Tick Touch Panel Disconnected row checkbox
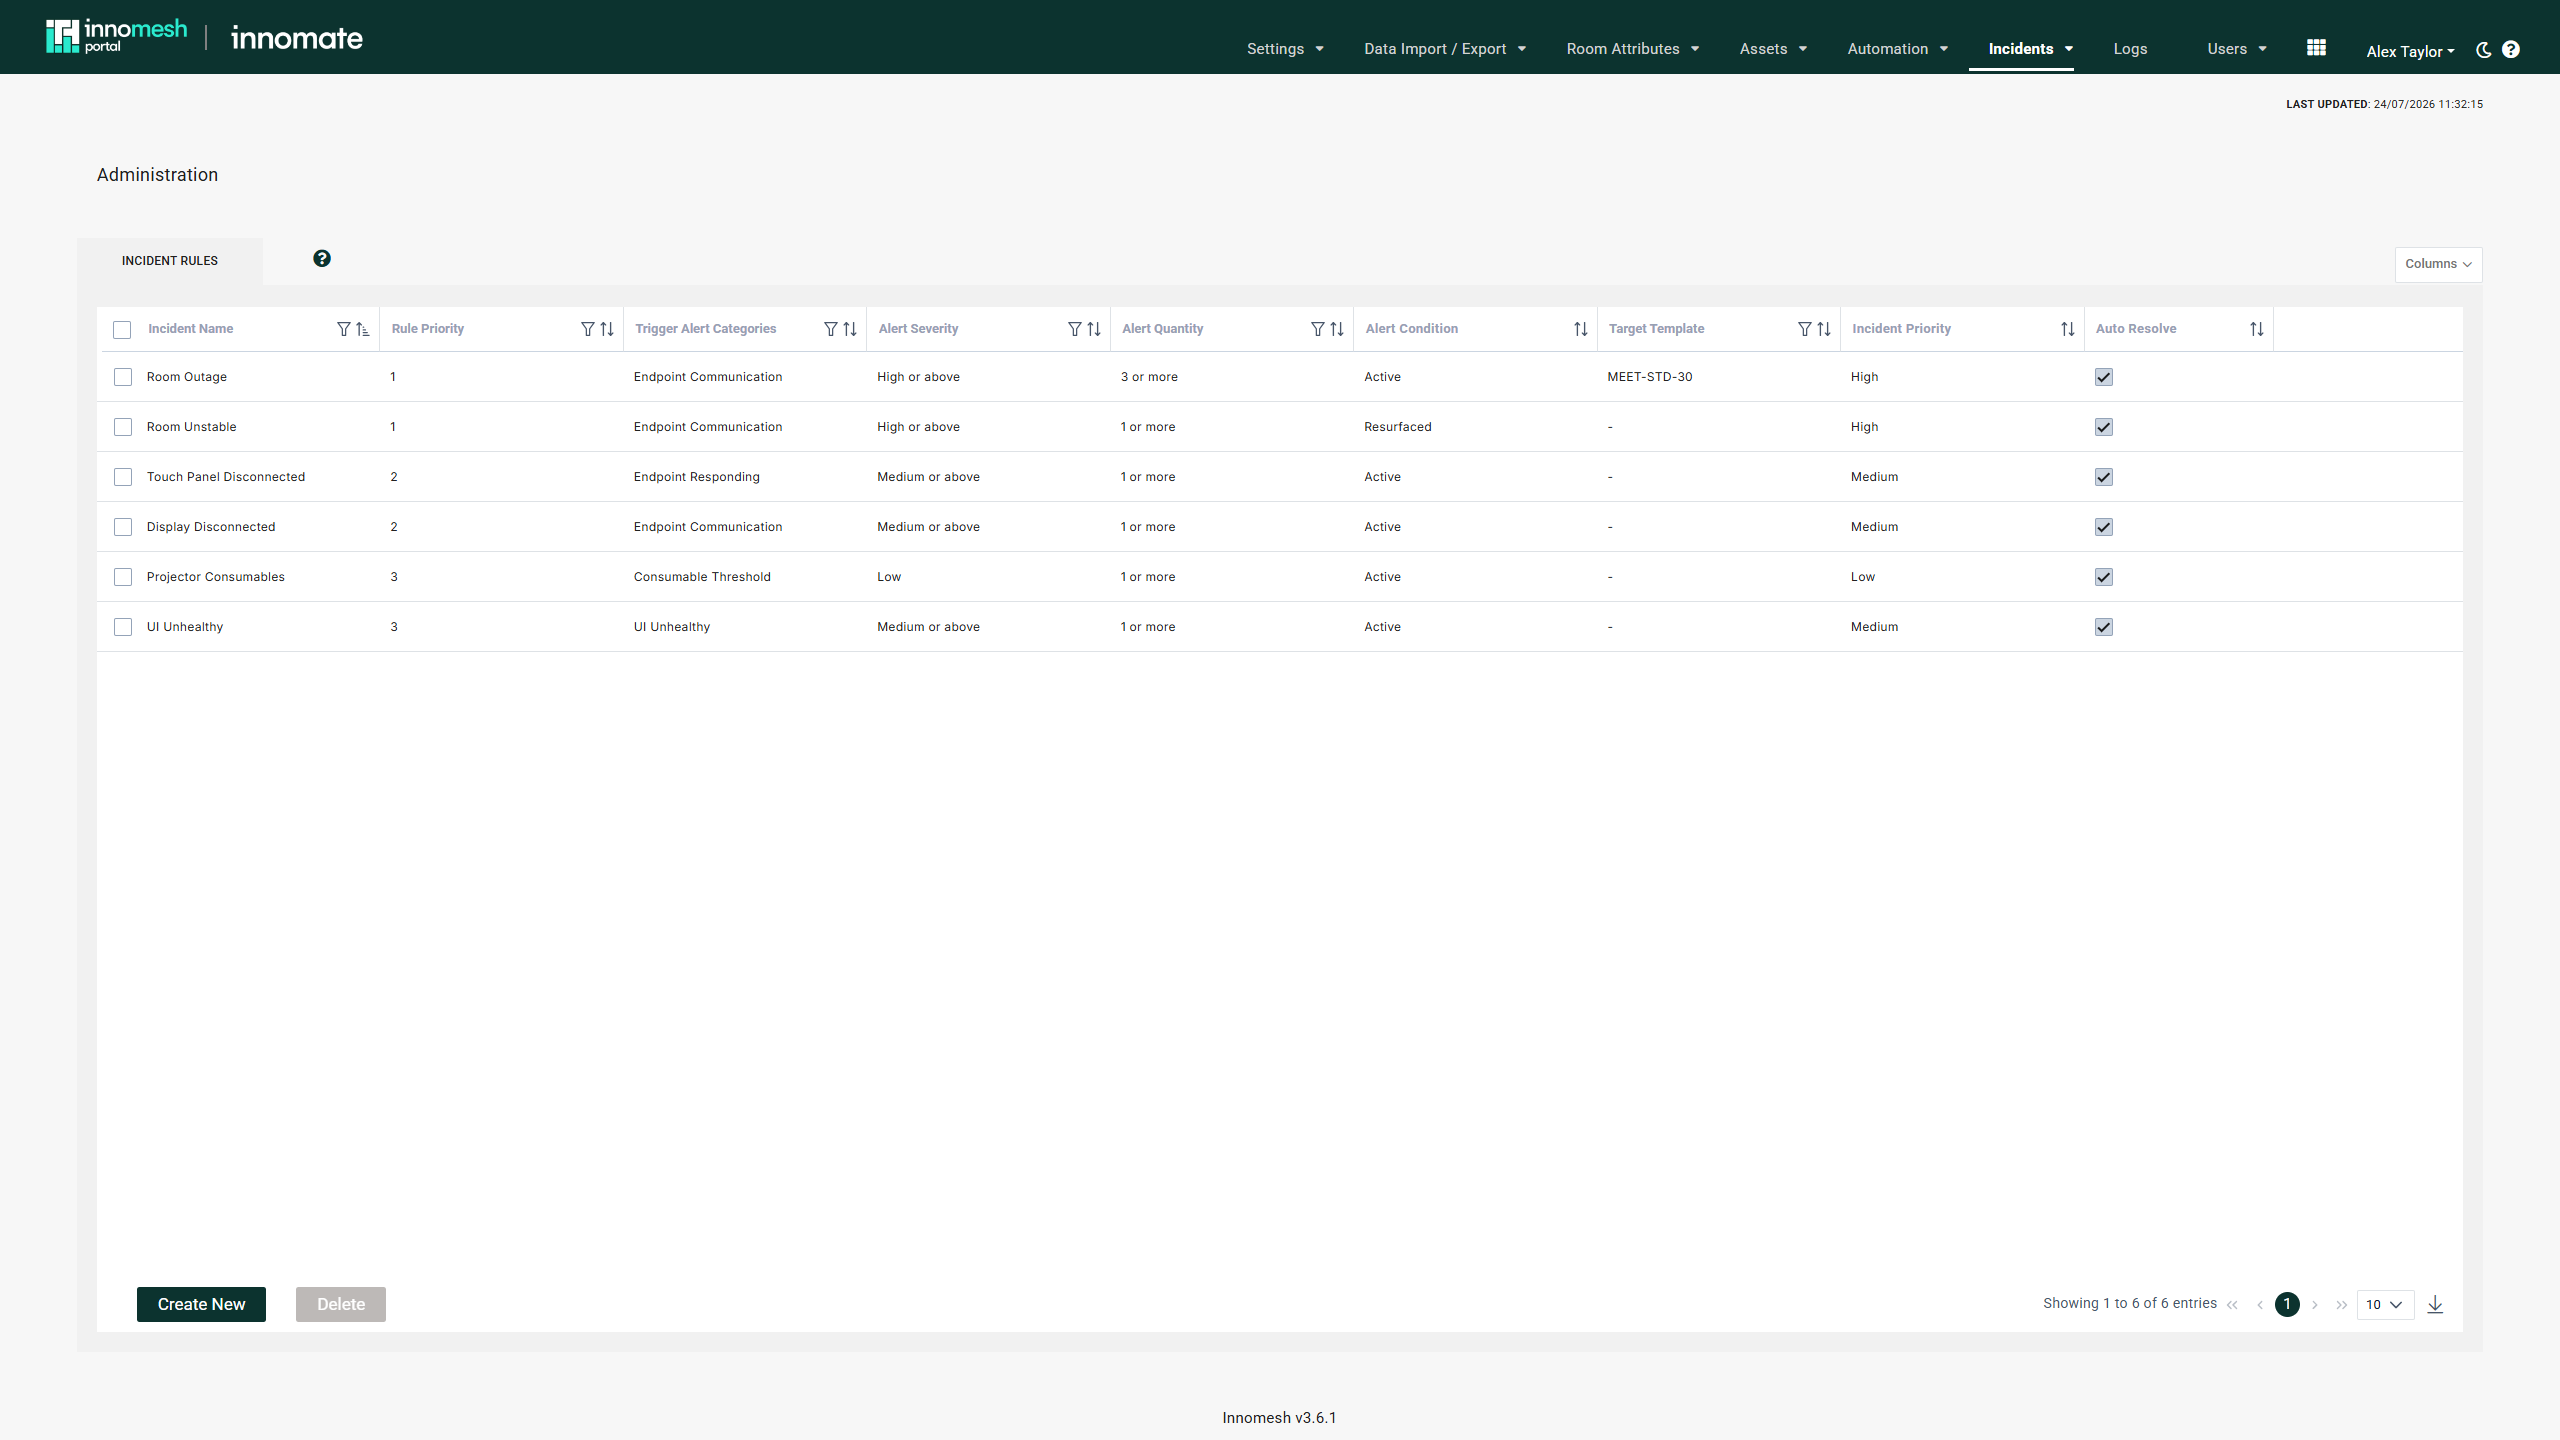Screen dimensions: 2560x1440 pos(123,477)
